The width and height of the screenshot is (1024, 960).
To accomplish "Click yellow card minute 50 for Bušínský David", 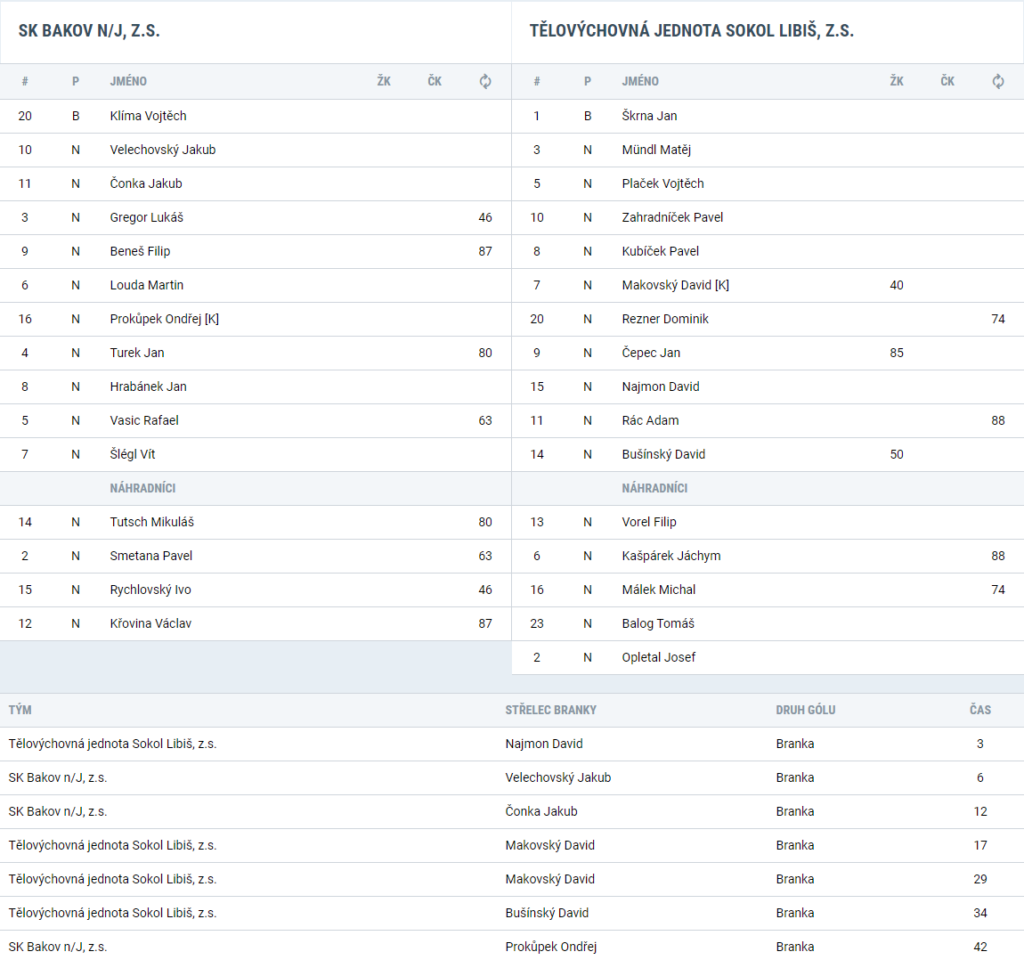I will pos(897,455).
